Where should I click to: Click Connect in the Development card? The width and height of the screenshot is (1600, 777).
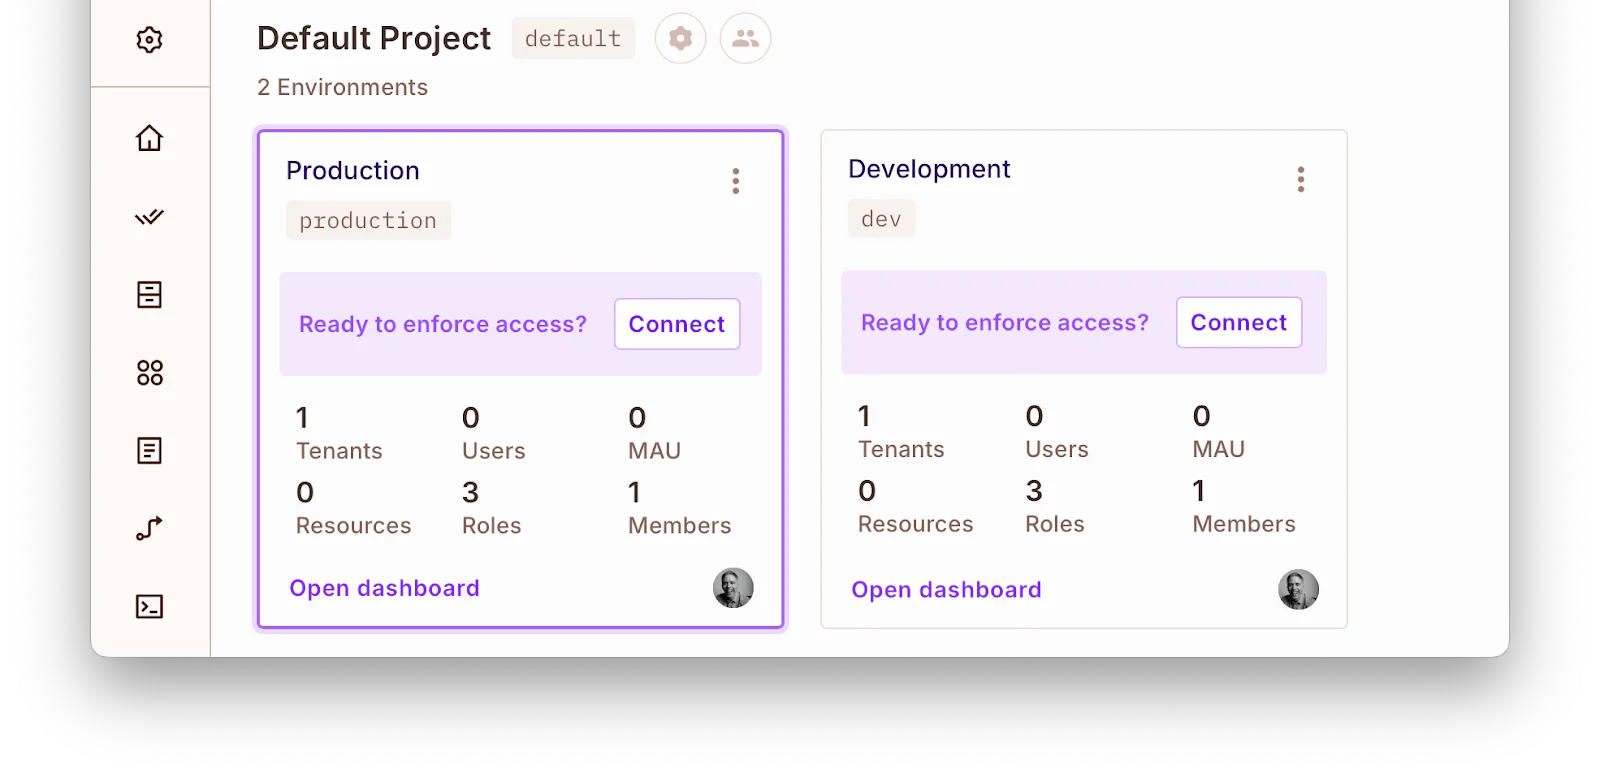pos(1239,322)
